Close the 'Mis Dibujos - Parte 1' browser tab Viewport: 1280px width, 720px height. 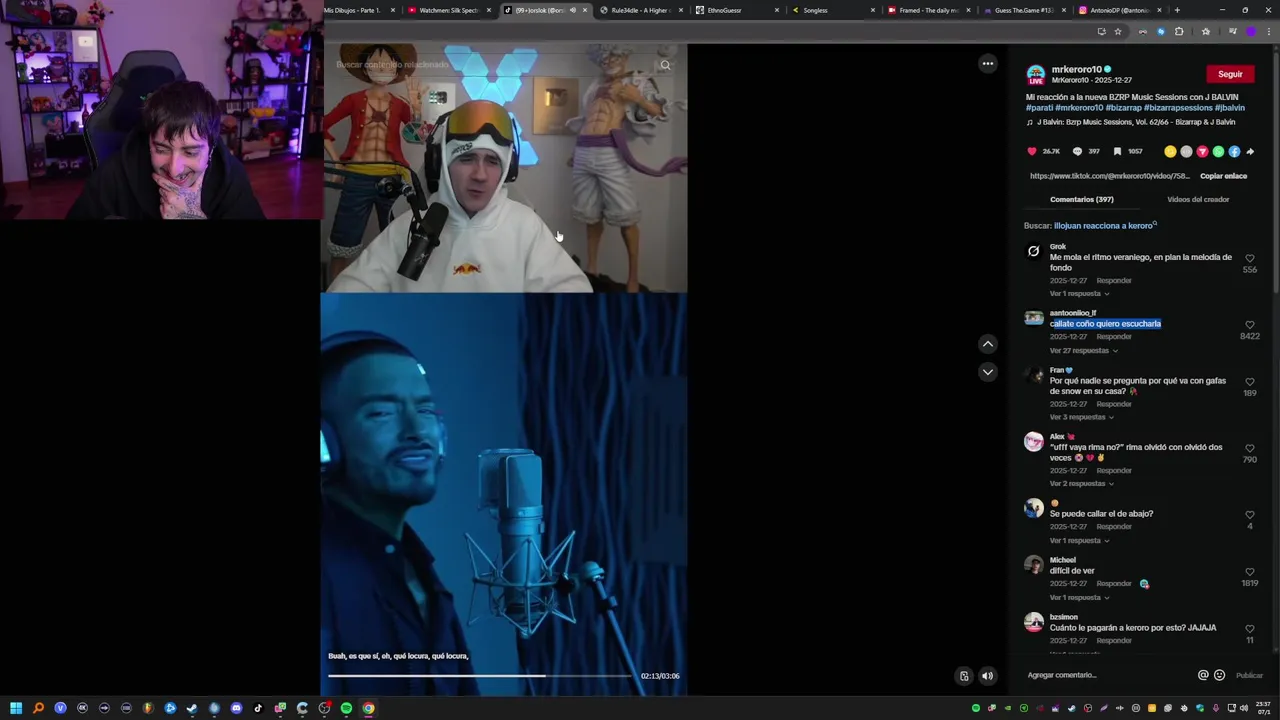coord(393,10)
